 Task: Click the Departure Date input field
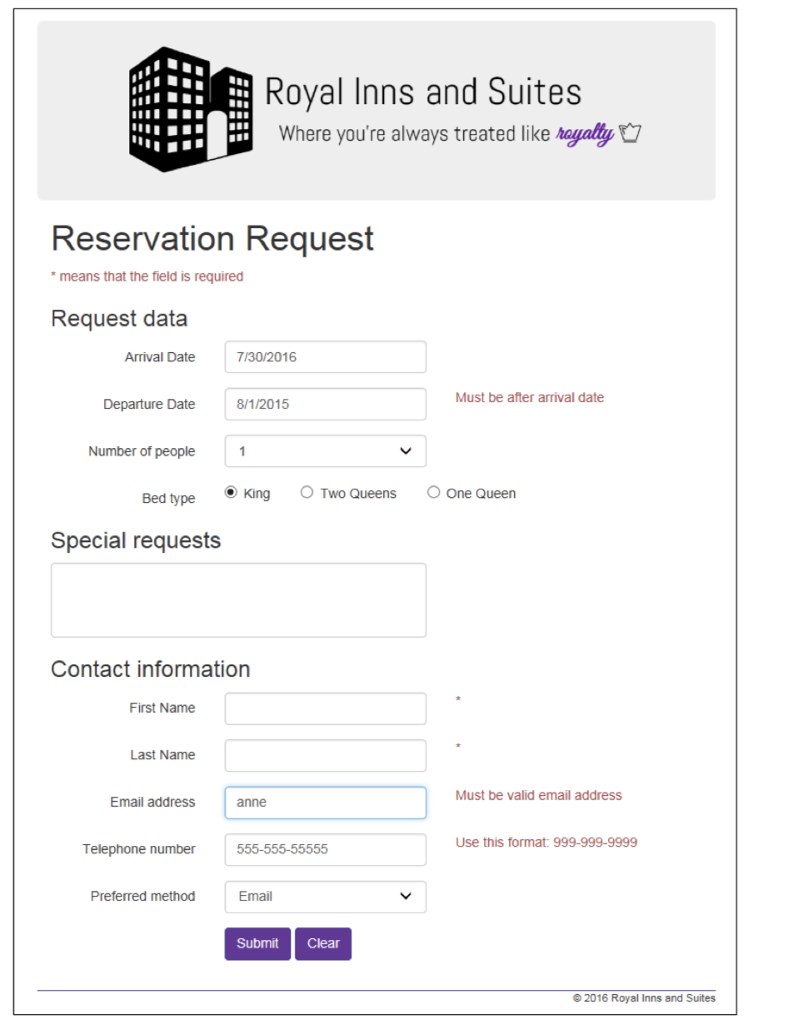324,404
